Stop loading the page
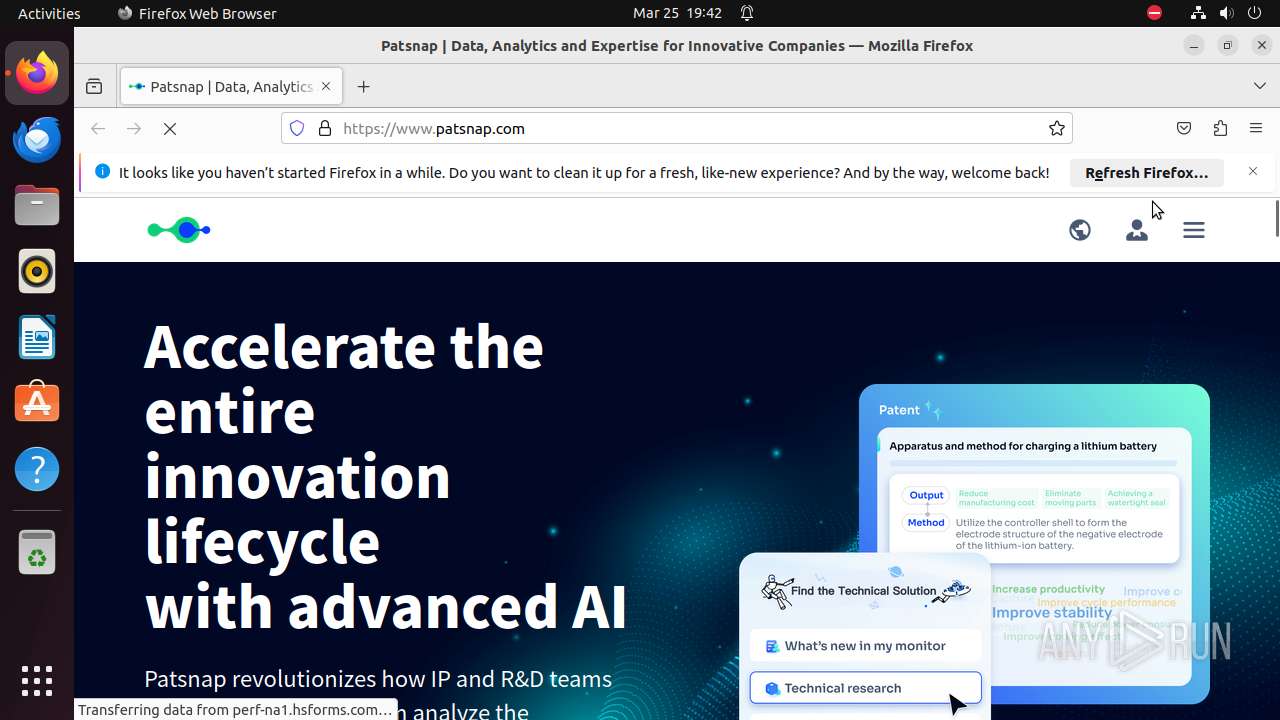Image resolution: width=1280 pixels, height=720 pixels. (170, 128)
